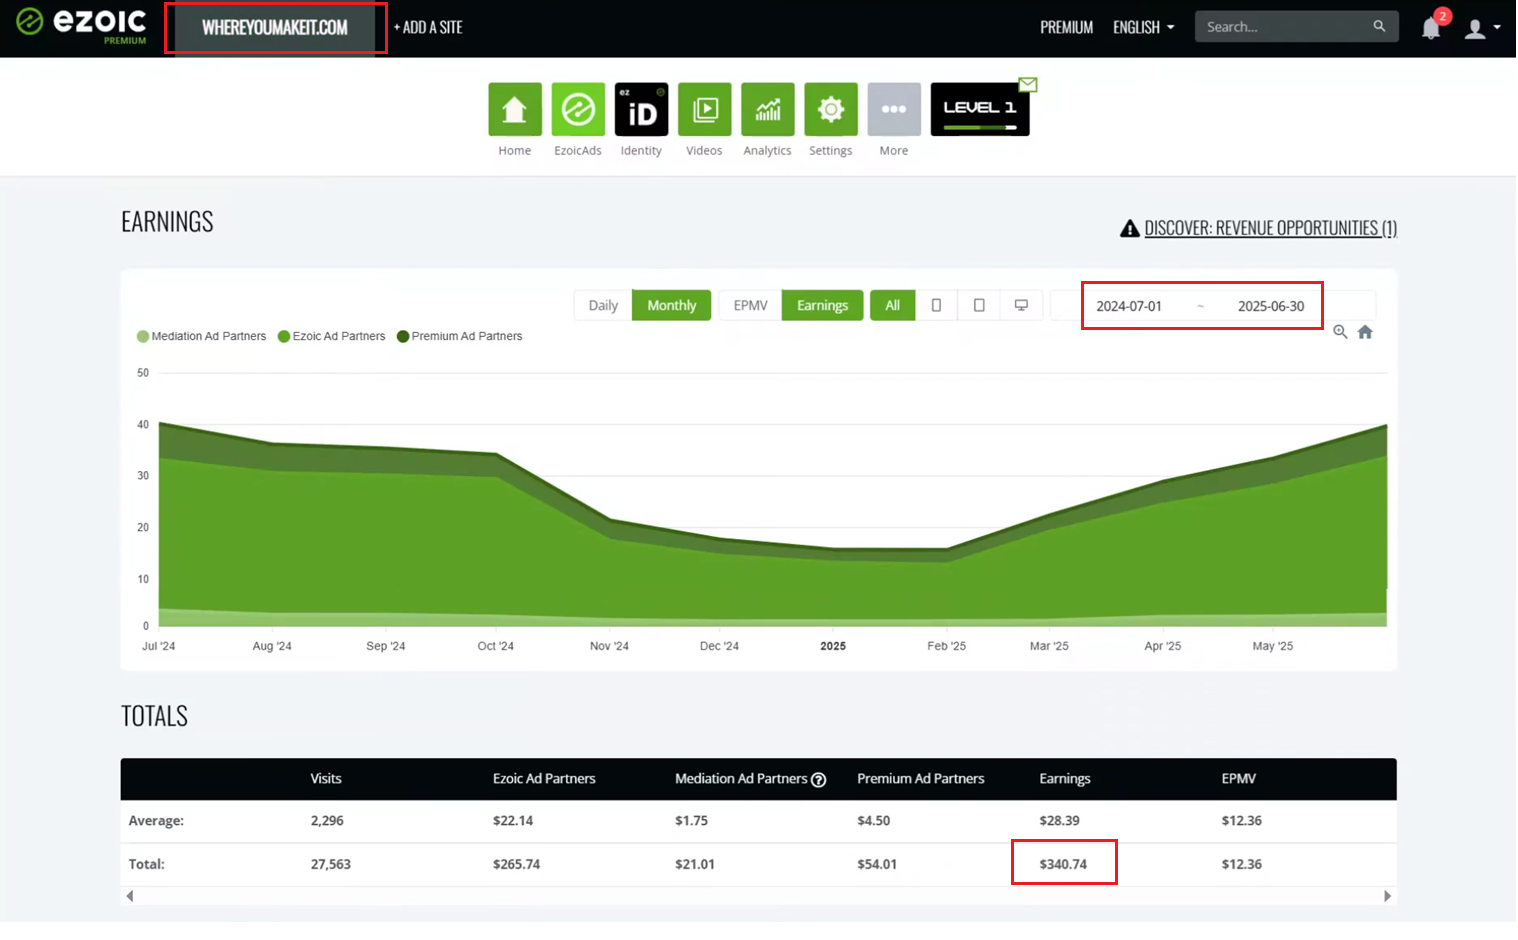Open Discover Revenue Opportunities link
Image resolution: width=1518 pixels, height=940 pixels.
(1271, 228)
